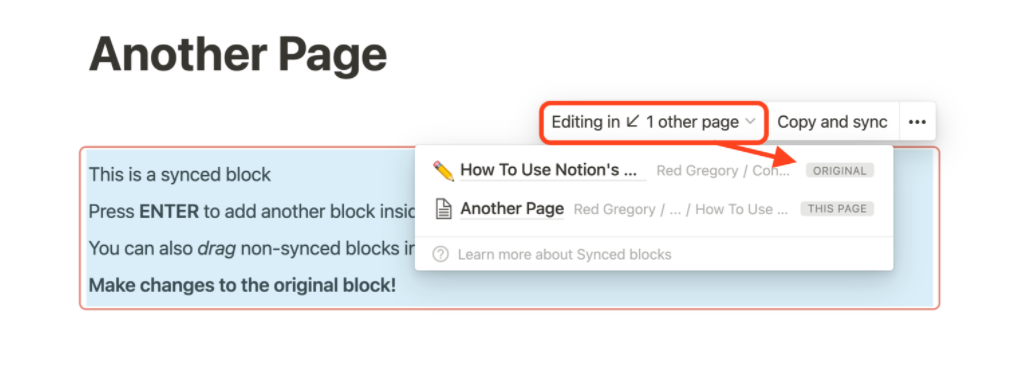Screen dimensions: 1019x377
Task: Click the Make changes to the original block text
Action: click(x=242, y=285)
